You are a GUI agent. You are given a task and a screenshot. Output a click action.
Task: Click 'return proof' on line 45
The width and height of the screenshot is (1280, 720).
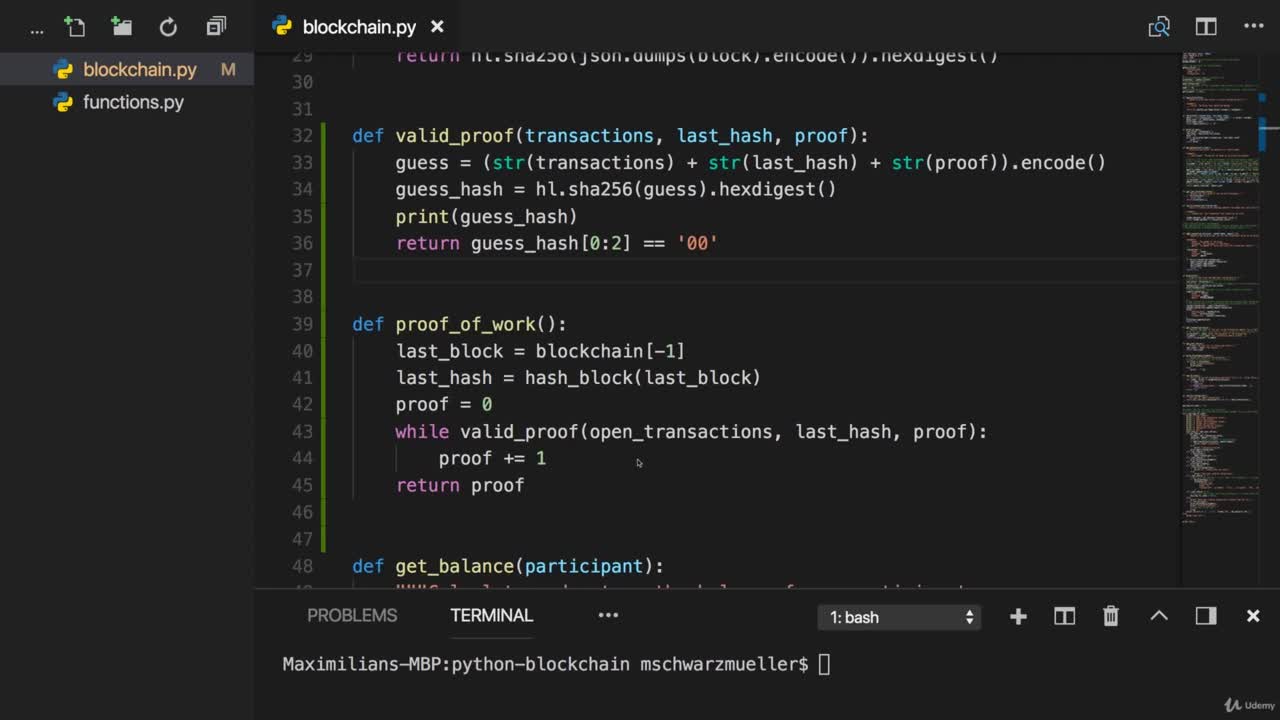click(460, 485)
